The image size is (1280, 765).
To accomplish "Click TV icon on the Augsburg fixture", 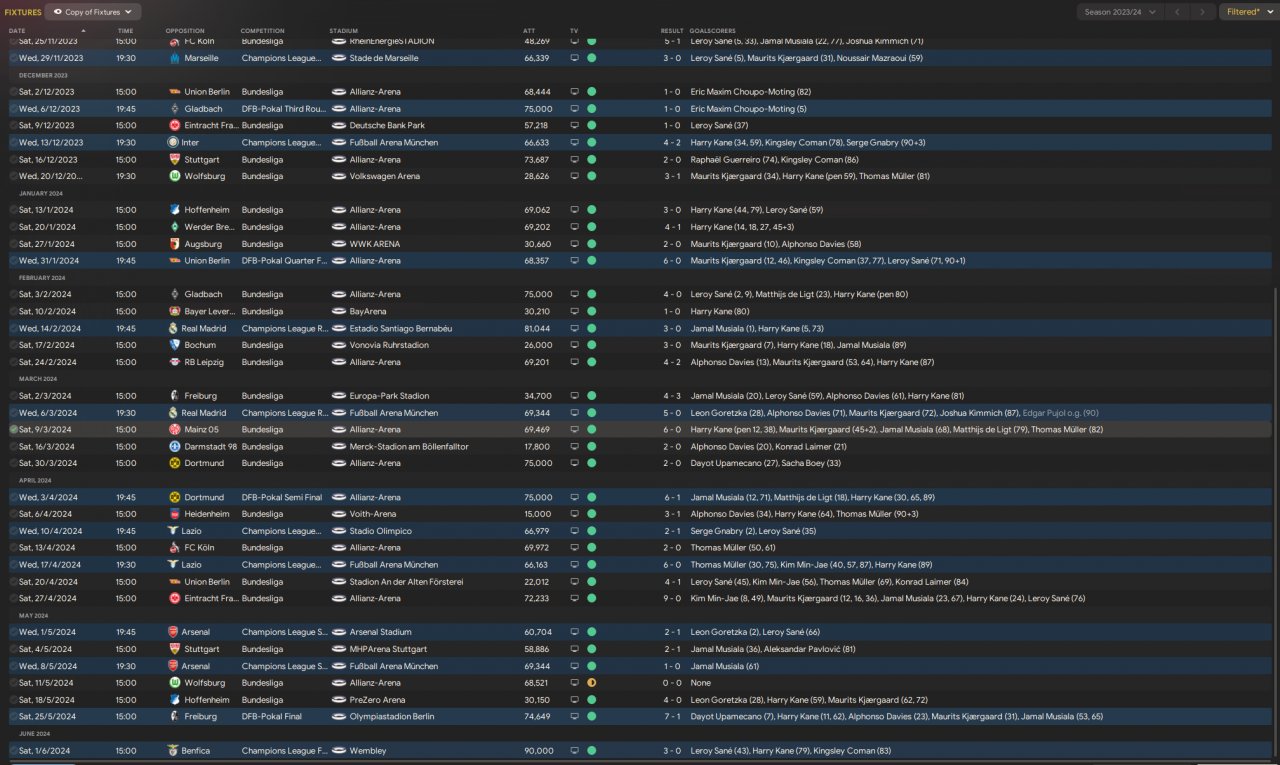I will tap(574, 244).
